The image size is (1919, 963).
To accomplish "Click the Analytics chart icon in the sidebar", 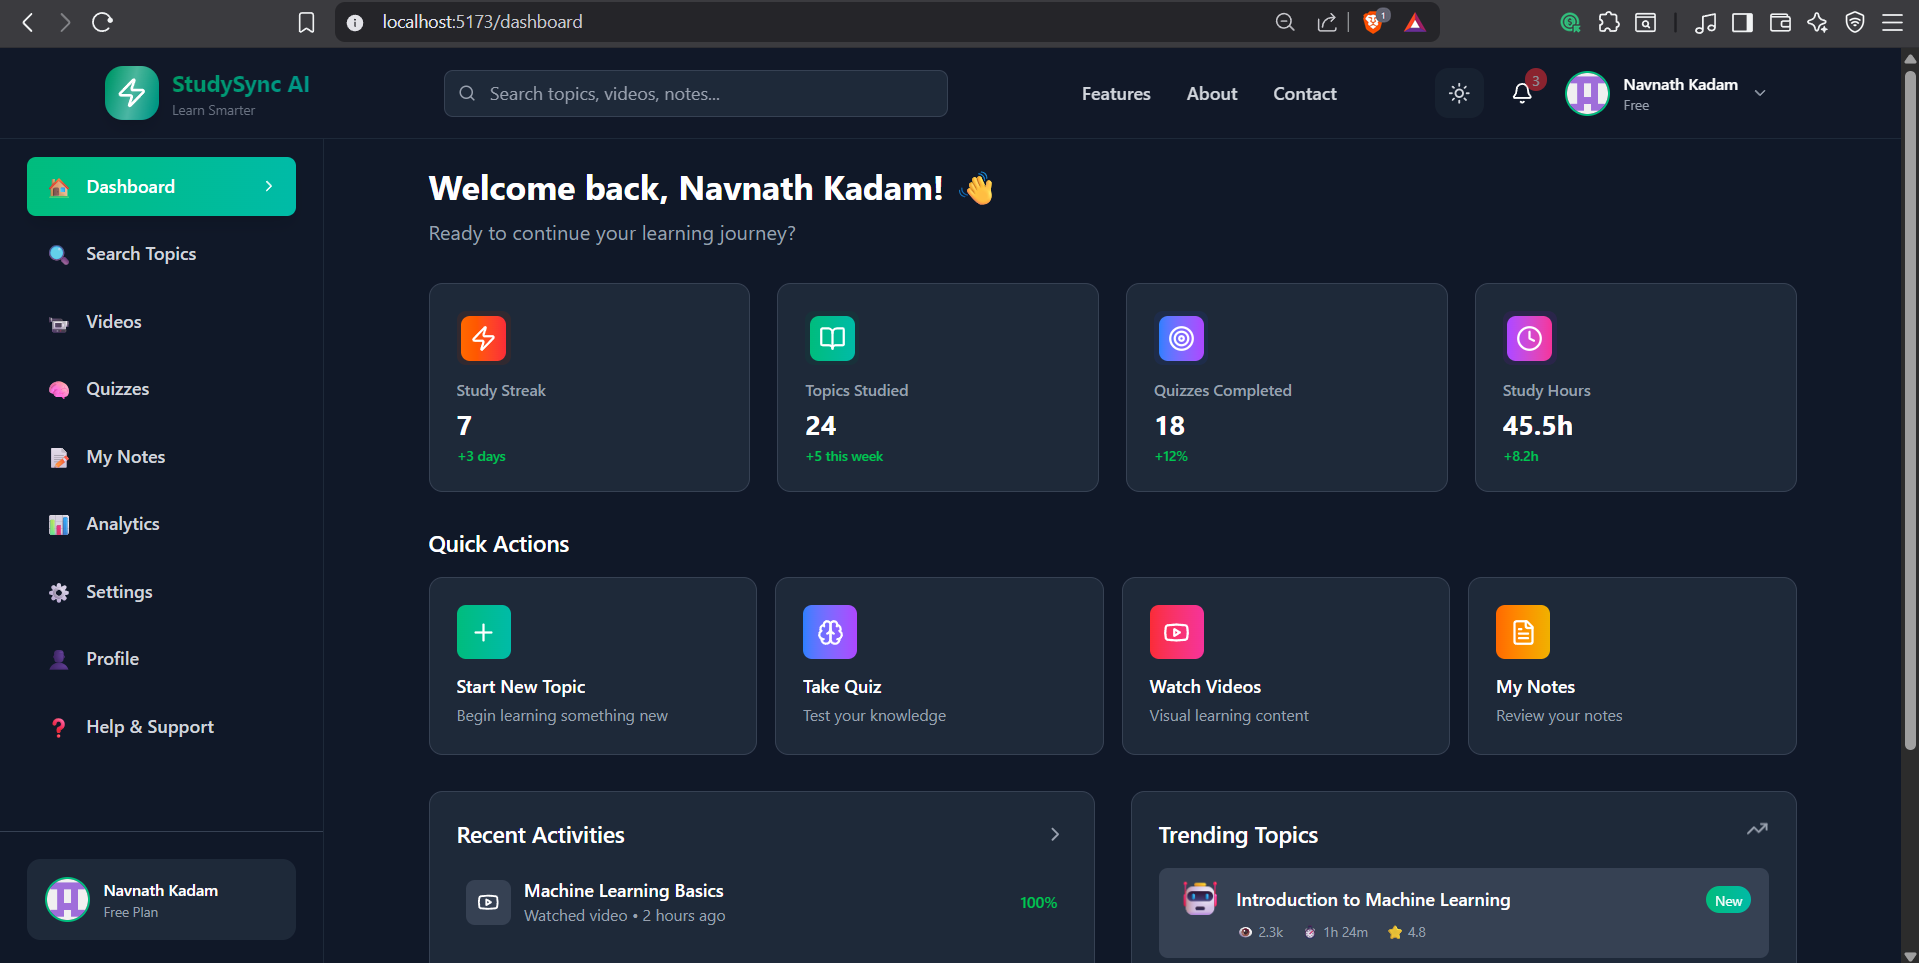I will coord(59,524).
